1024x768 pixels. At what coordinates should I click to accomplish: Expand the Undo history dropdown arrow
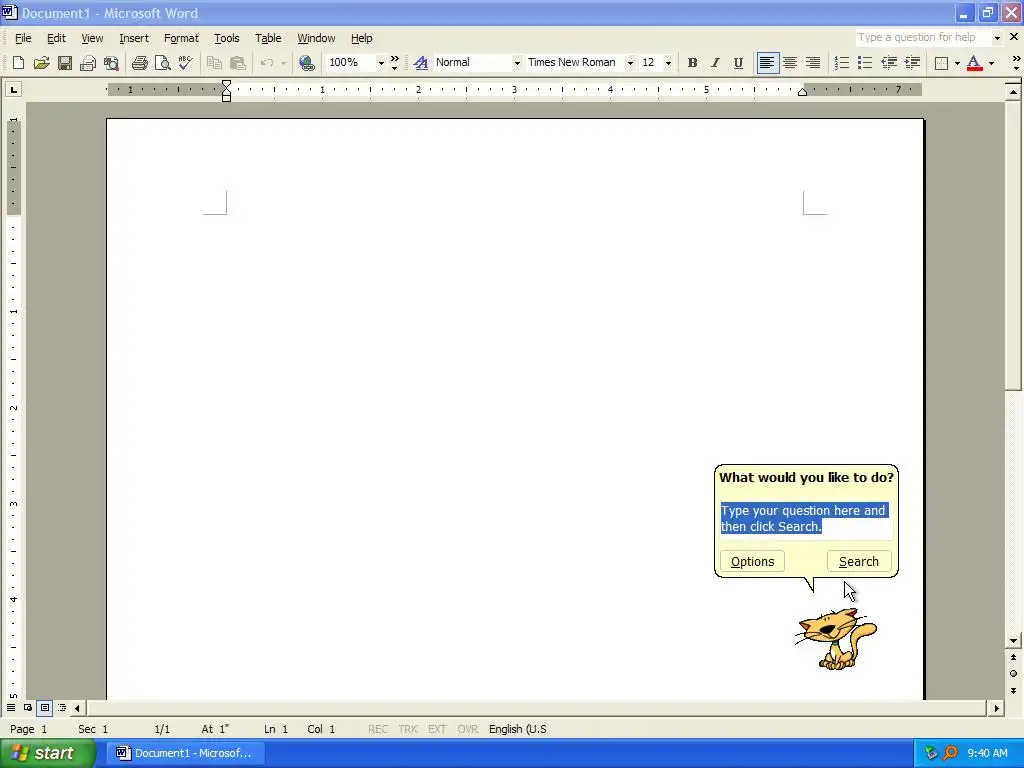[283, 63]
